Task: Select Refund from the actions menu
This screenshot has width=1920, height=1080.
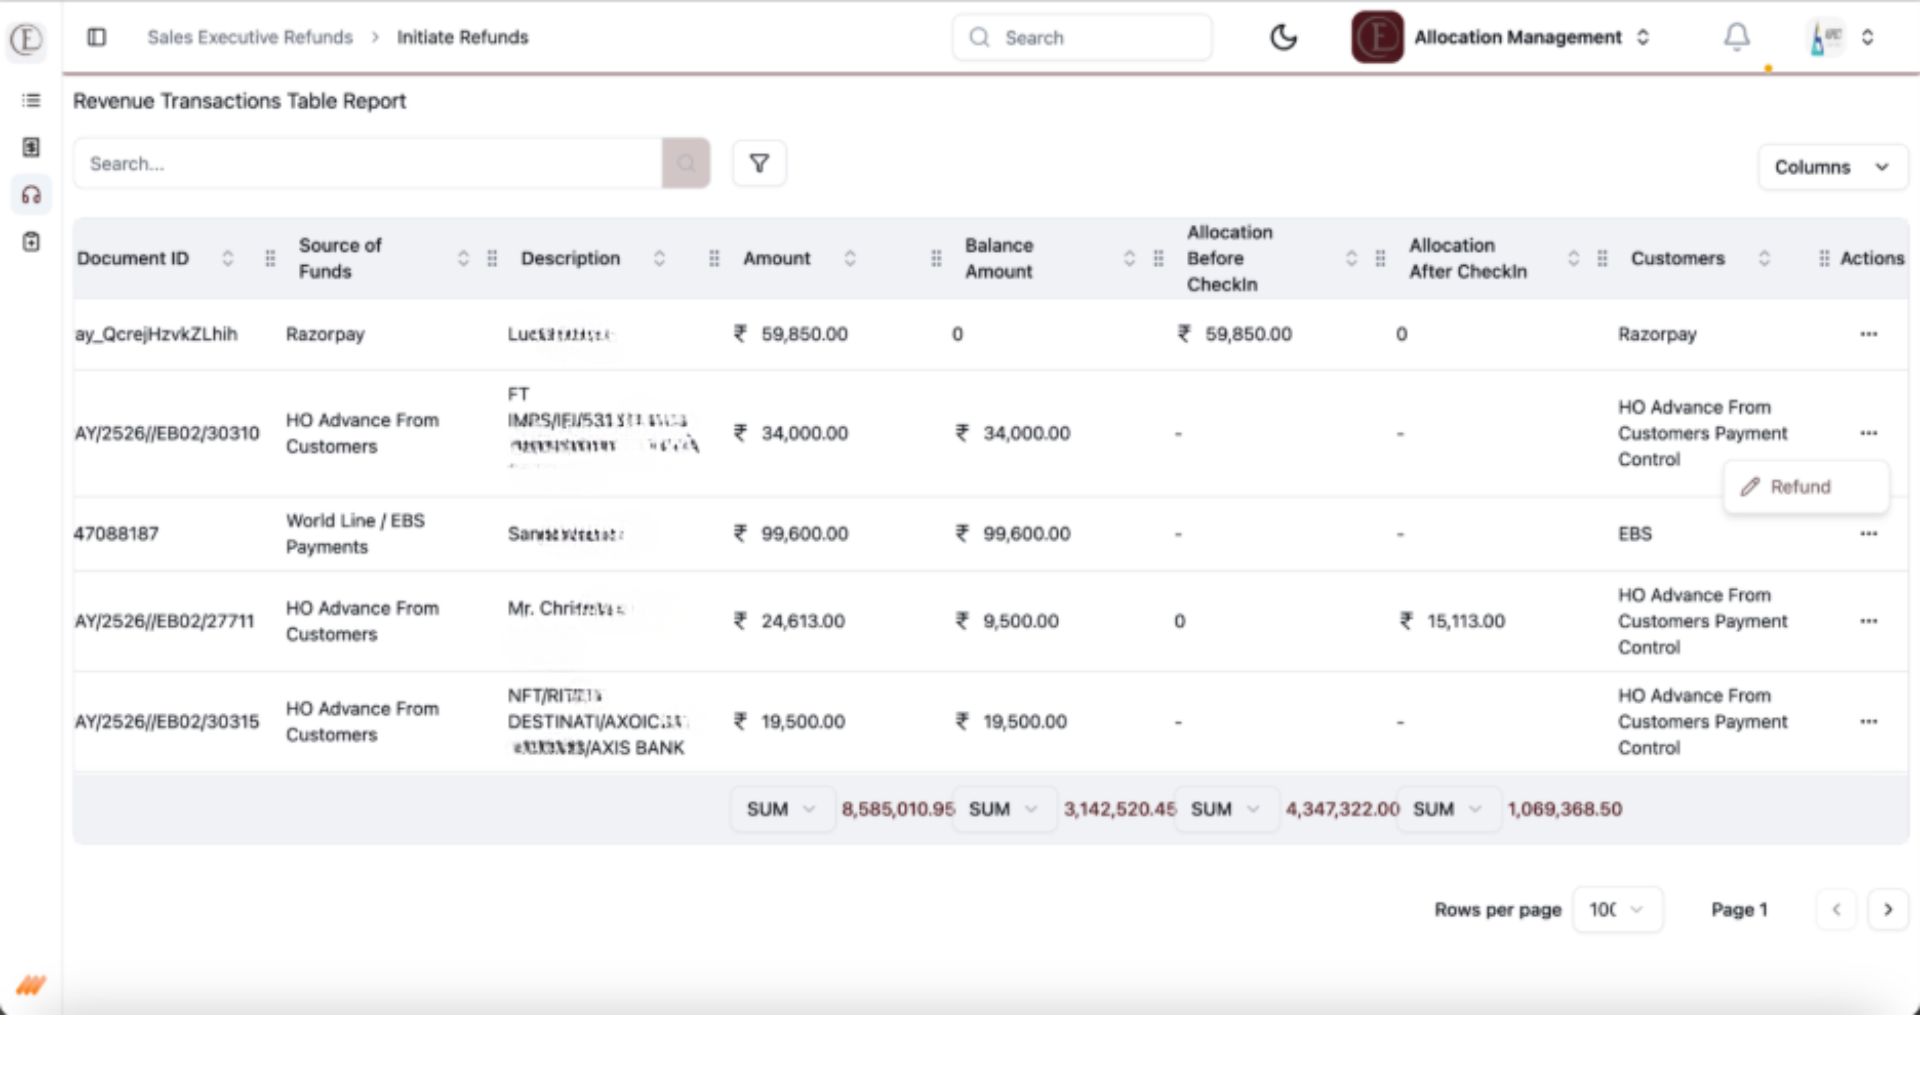Action: click(1800, 487)
